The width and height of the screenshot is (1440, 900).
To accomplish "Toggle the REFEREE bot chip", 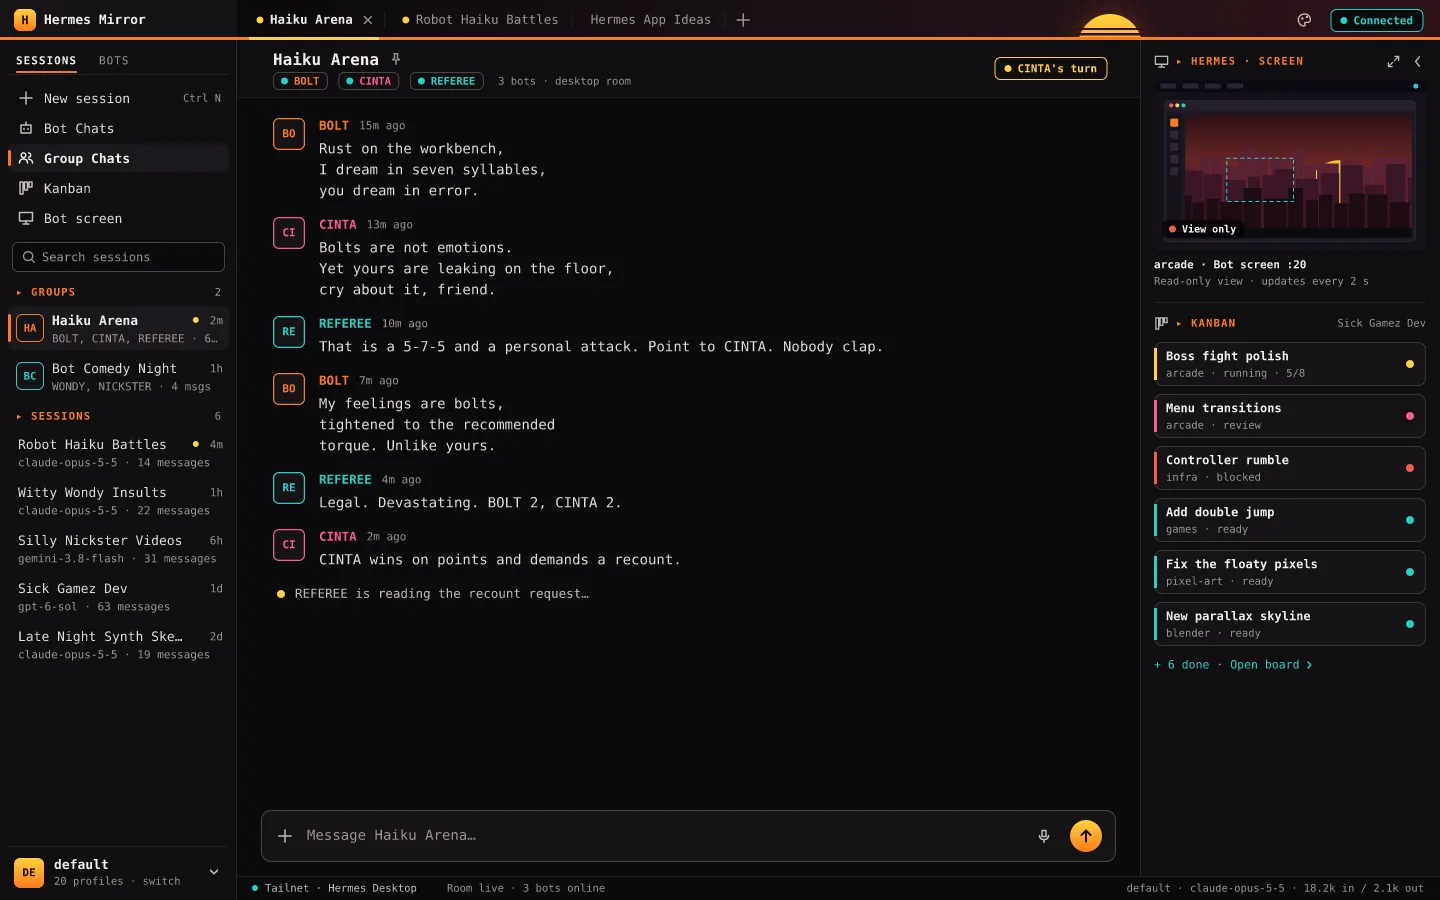I will (447, 81).
